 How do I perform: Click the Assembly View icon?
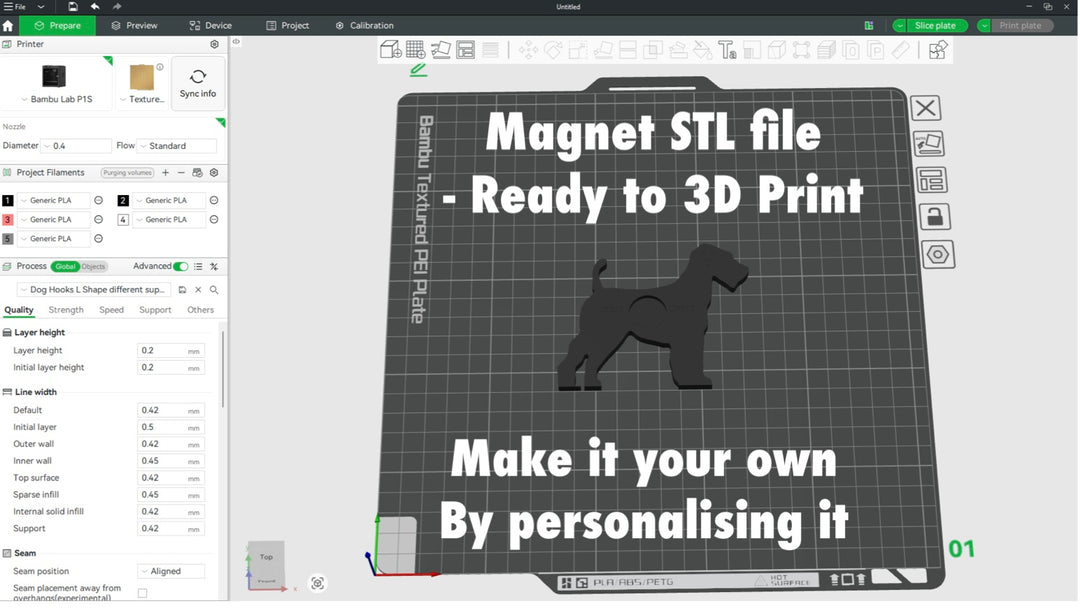937,49
